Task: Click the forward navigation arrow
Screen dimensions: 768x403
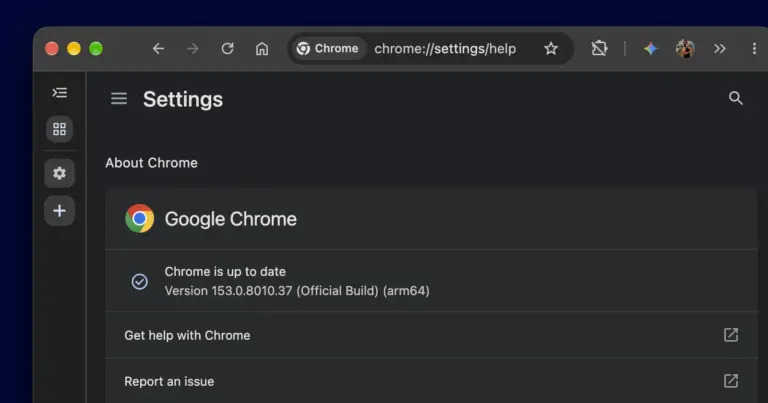Action: click(x=193, y=48)
